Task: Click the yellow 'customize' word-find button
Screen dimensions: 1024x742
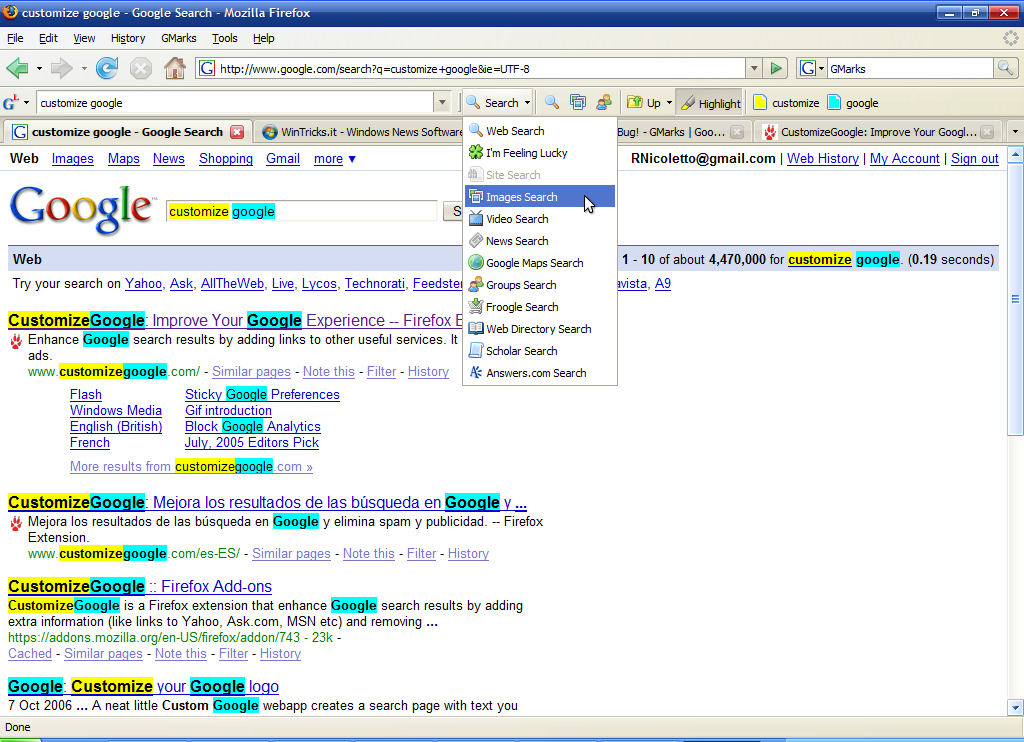Action: [x=786, y=103]
